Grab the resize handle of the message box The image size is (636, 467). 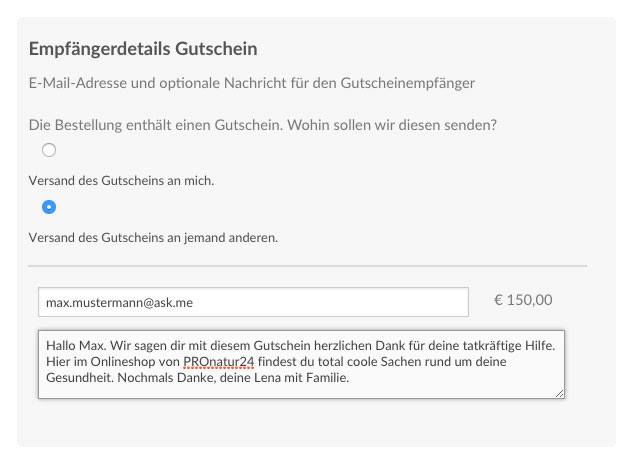560,394
